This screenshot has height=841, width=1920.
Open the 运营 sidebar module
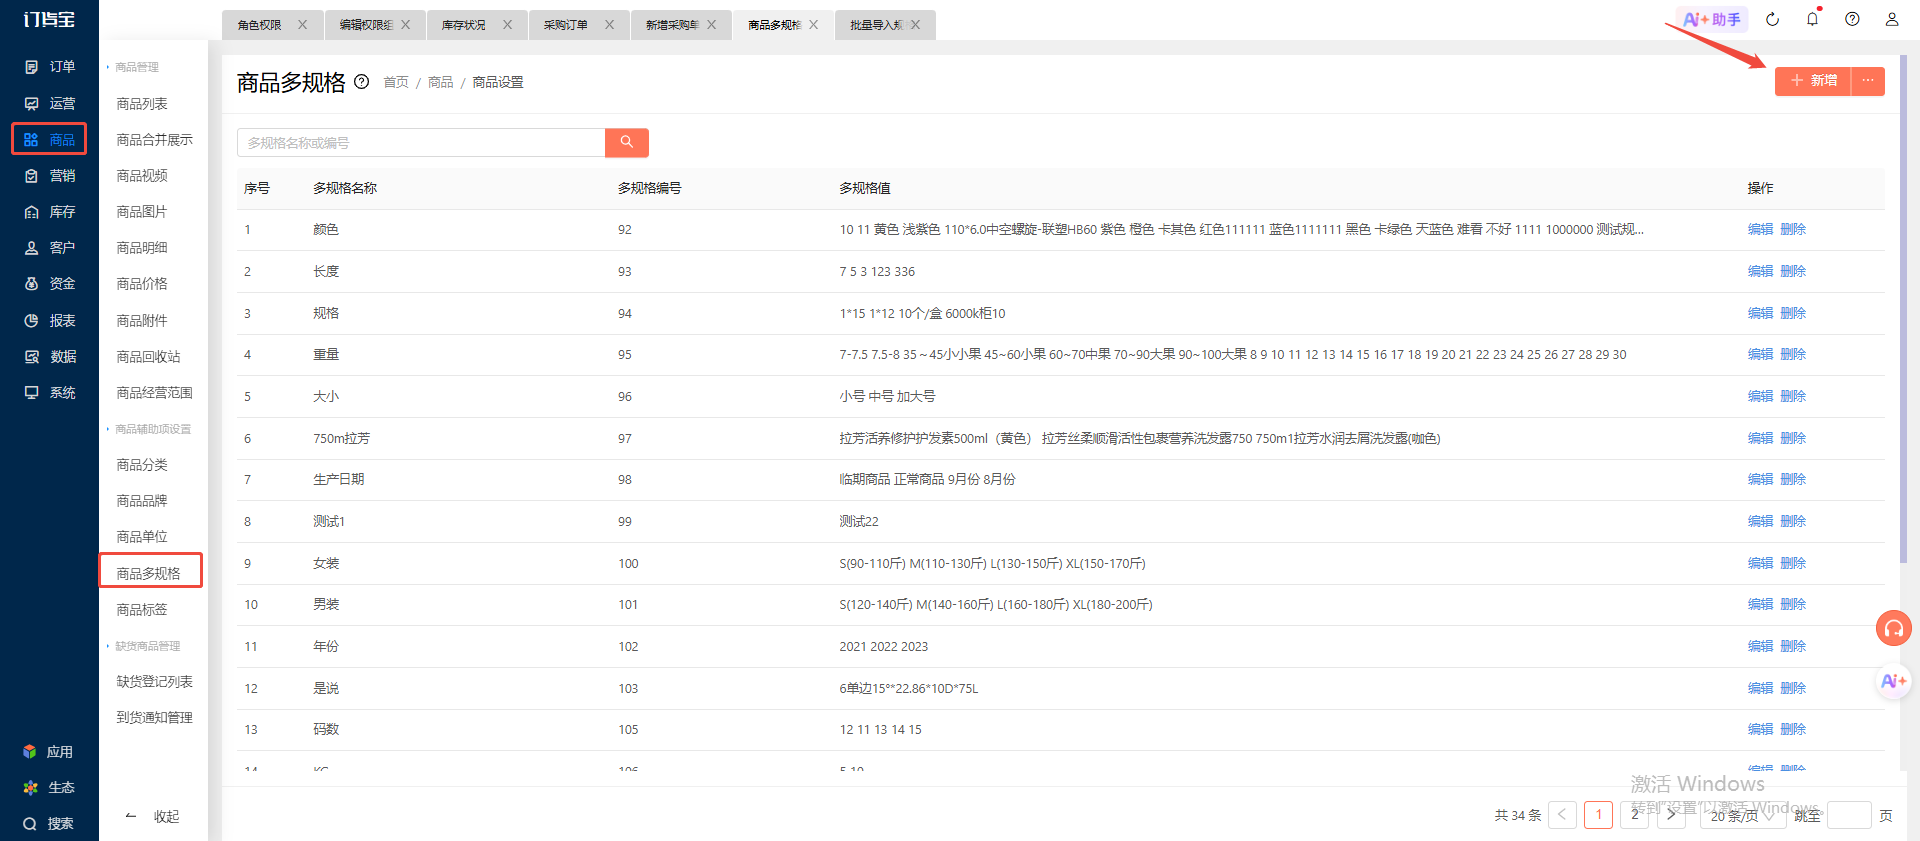49,103
